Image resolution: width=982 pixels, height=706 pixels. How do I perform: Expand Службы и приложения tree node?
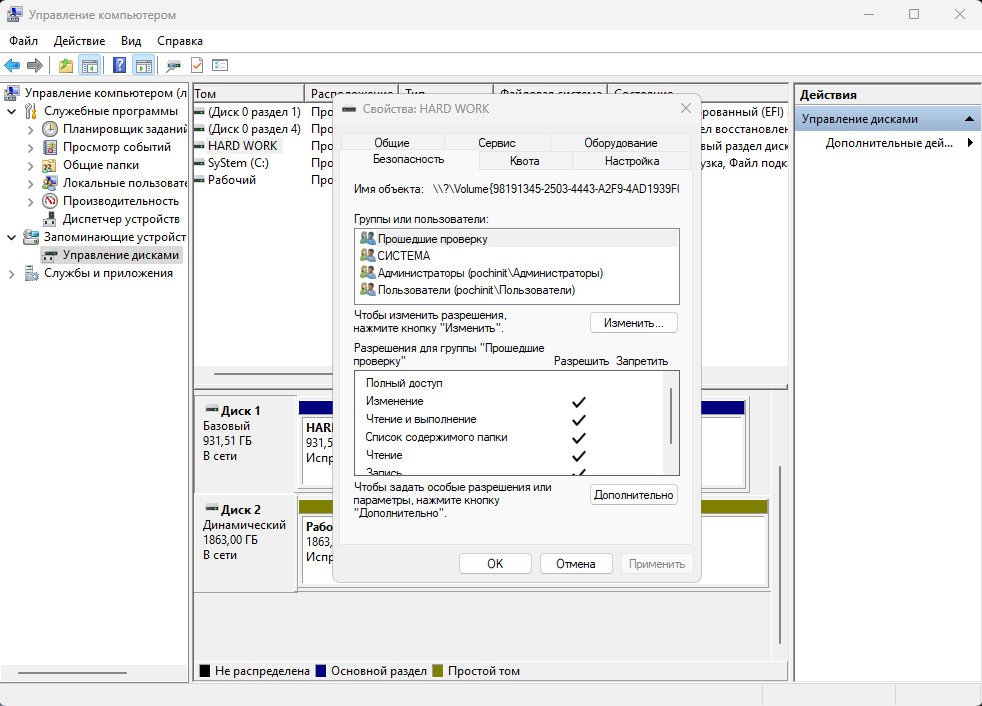[x=11, y=274]
